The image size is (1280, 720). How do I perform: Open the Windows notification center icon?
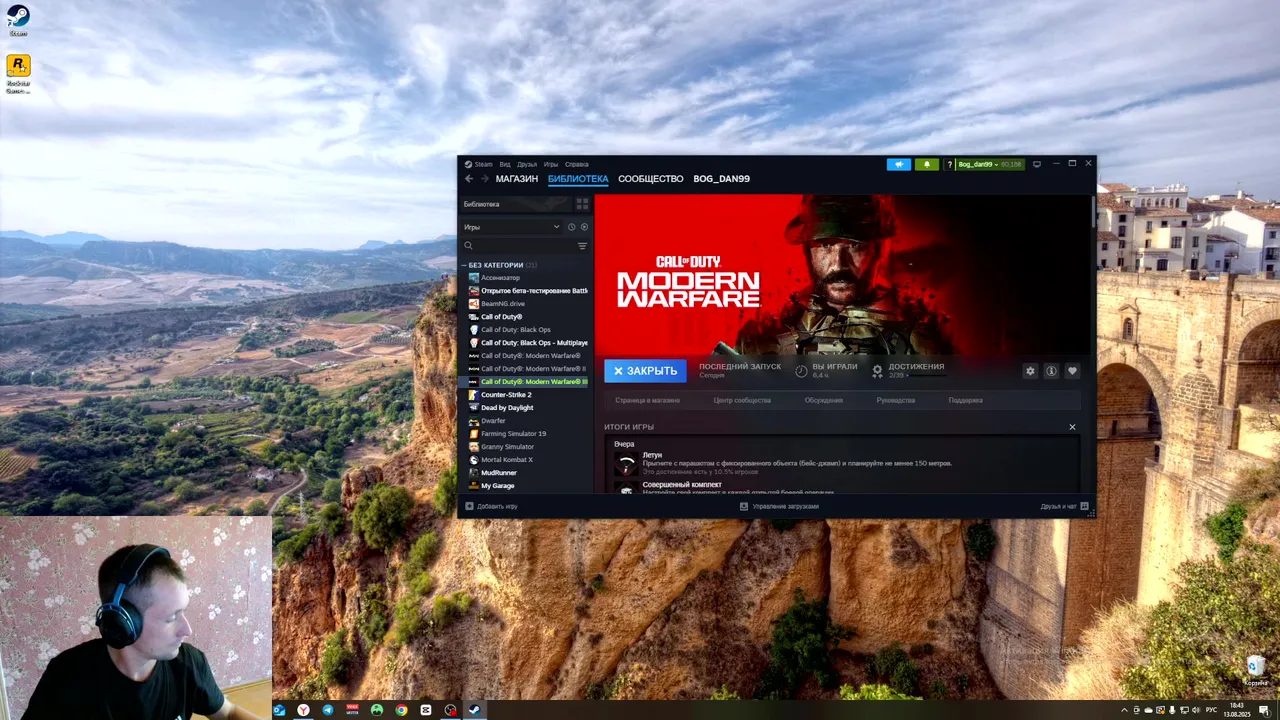click(1265, 710)
